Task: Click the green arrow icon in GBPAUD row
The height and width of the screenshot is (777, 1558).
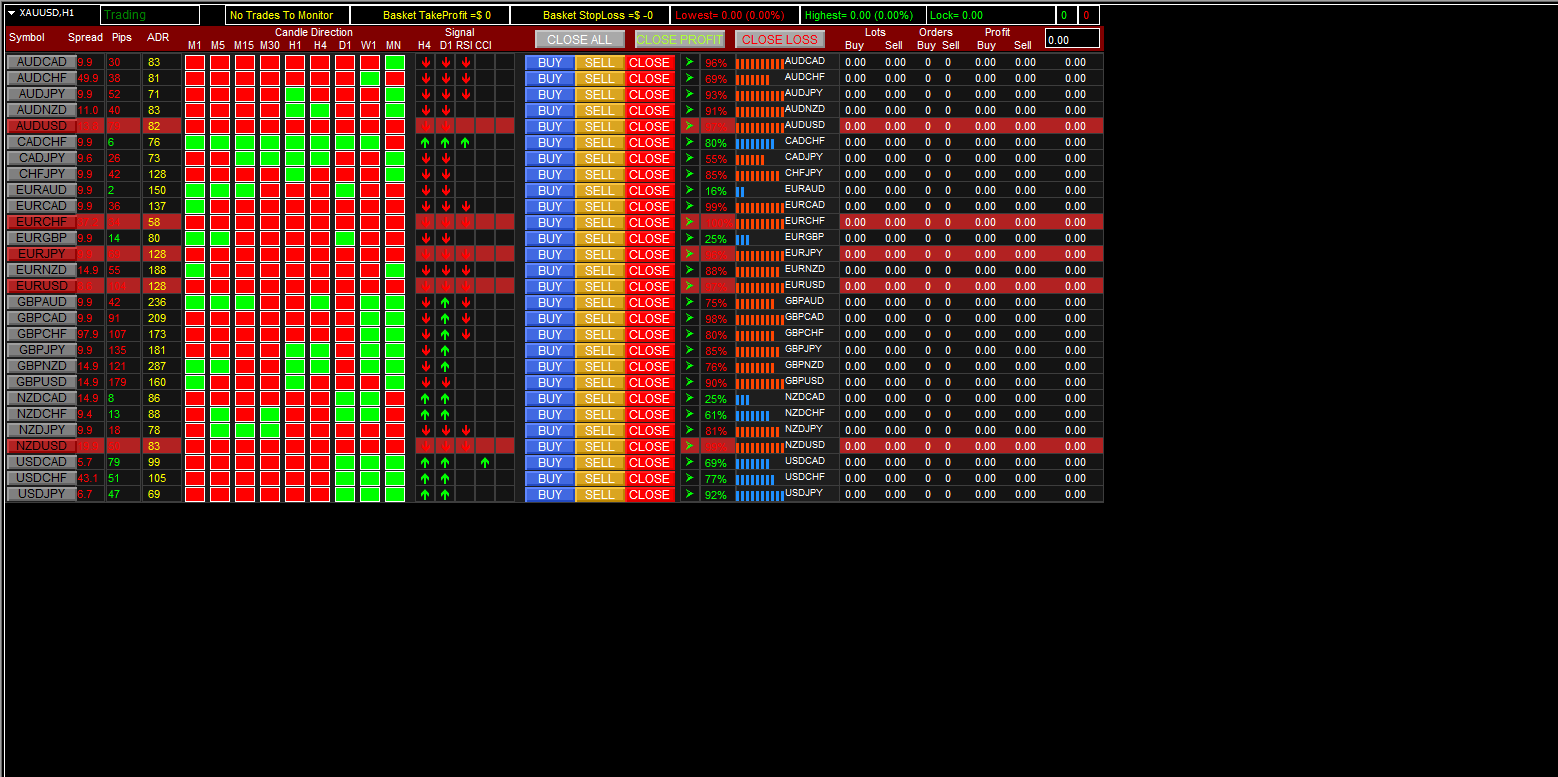Action: [x=689, y=302]
